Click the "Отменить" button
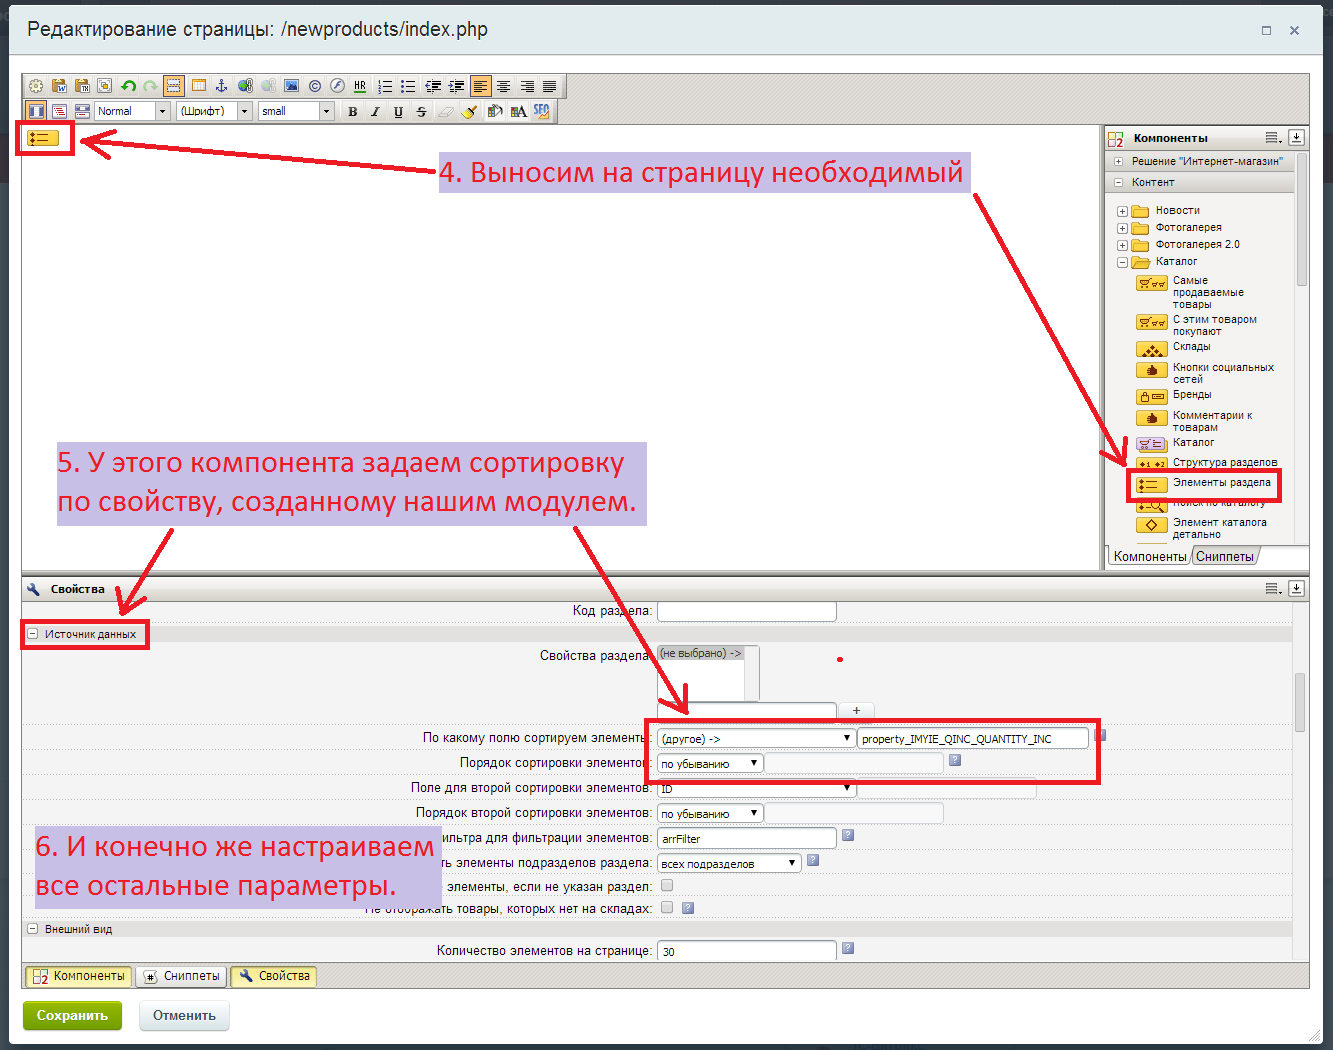Viewport: 1333px width, 1050px height. tap(184, 1016)
